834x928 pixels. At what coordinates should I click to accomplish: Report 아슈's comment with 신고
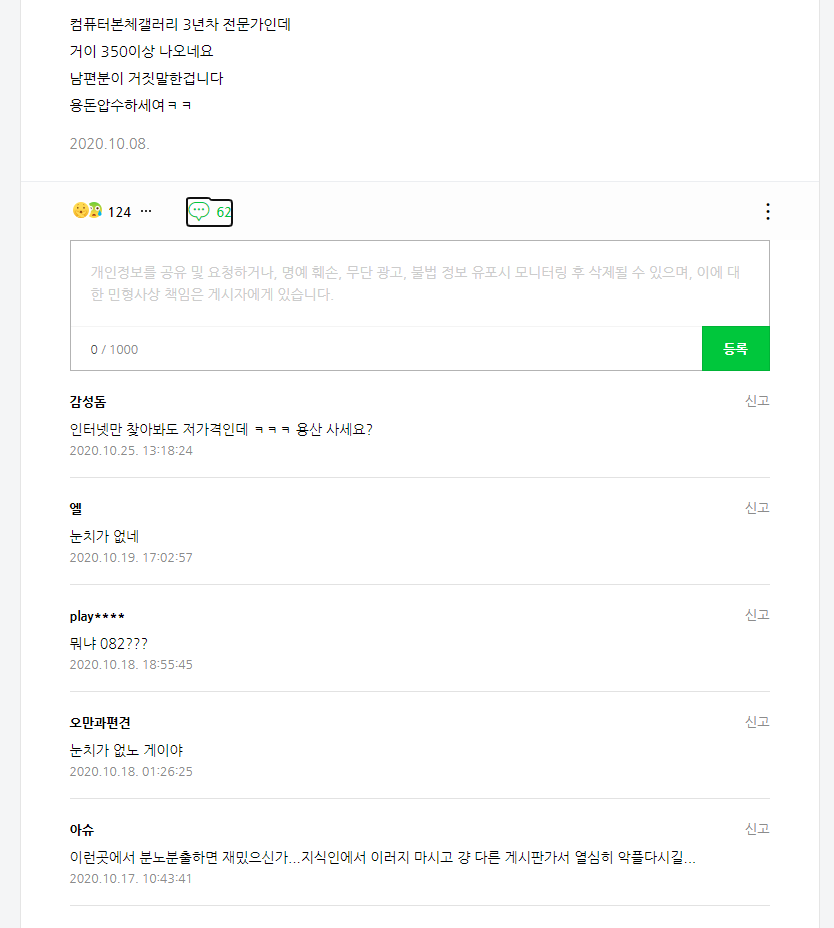pos(757,829)
